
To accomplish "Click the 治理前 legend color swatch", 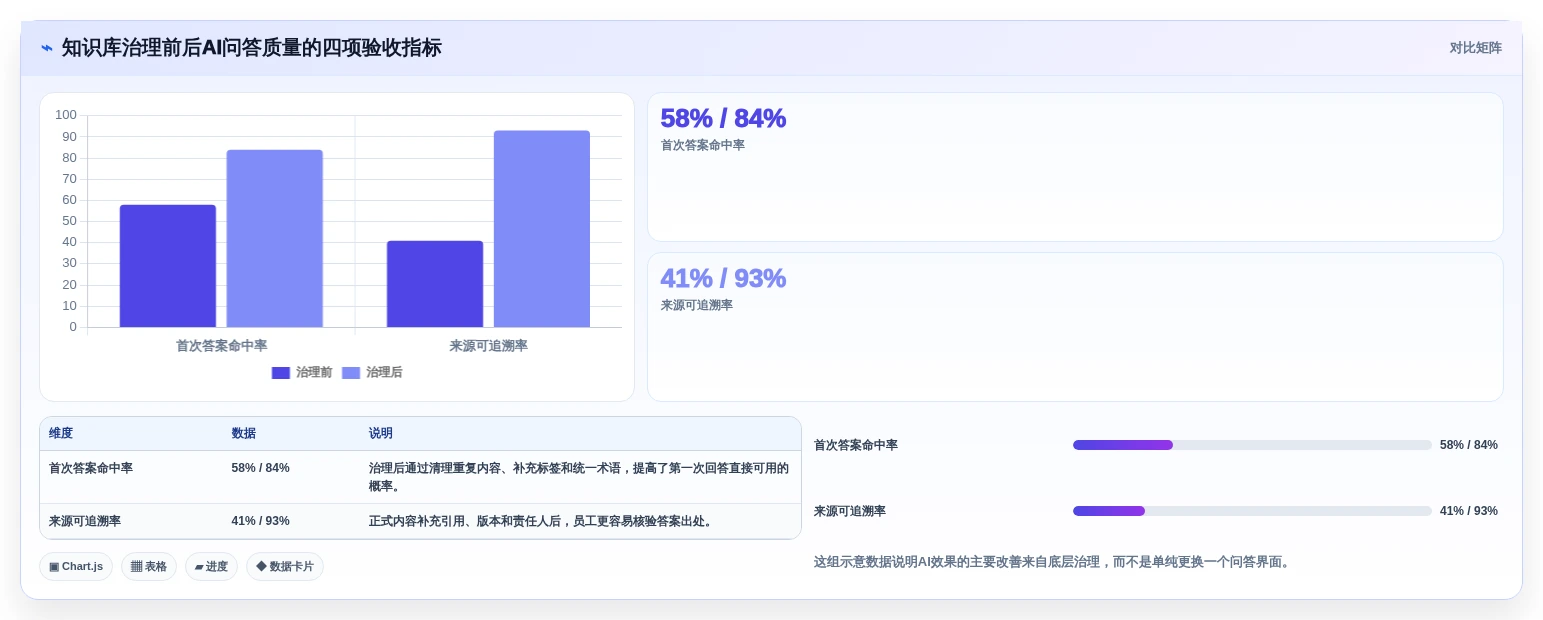I will point(281,373).
